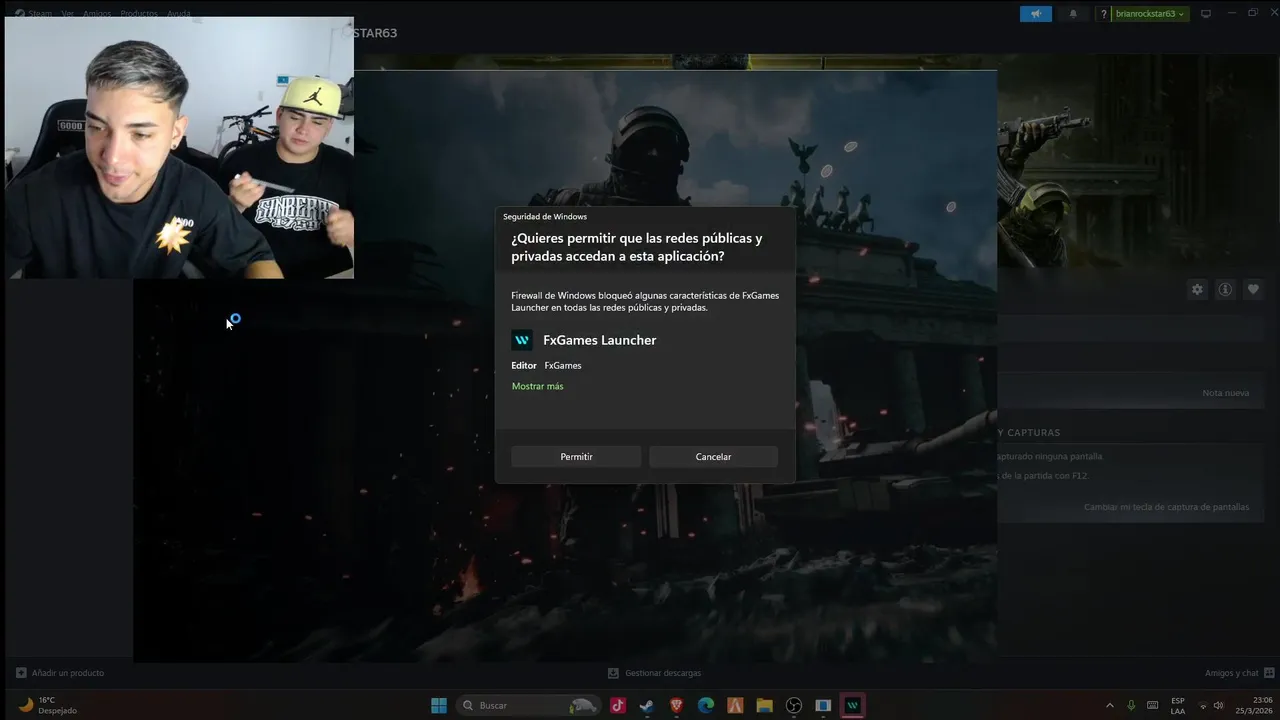Open the Productos menu in Steam
1280x720 pixels.
tap(139, 14)
